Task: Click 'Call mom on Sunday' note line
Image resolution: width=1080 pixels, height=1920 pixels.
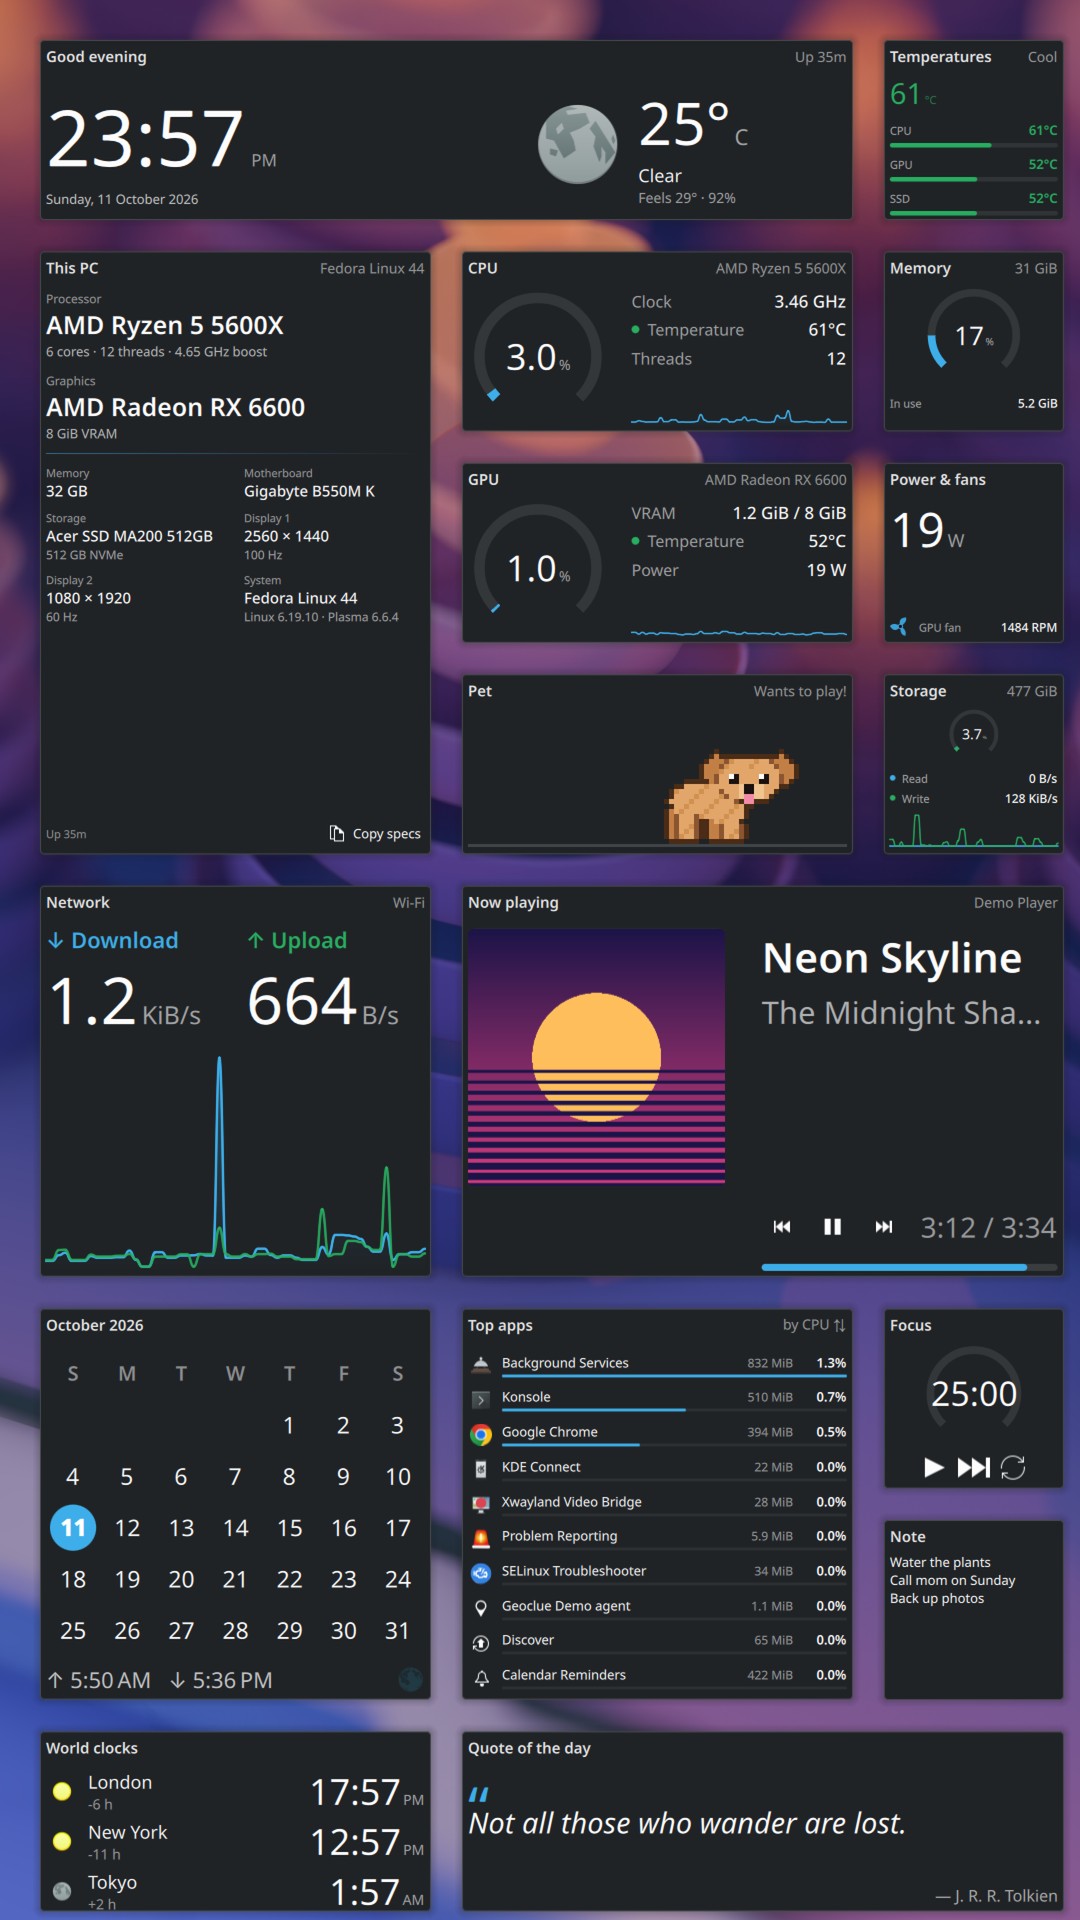Action: click(x=952, y=1580)
